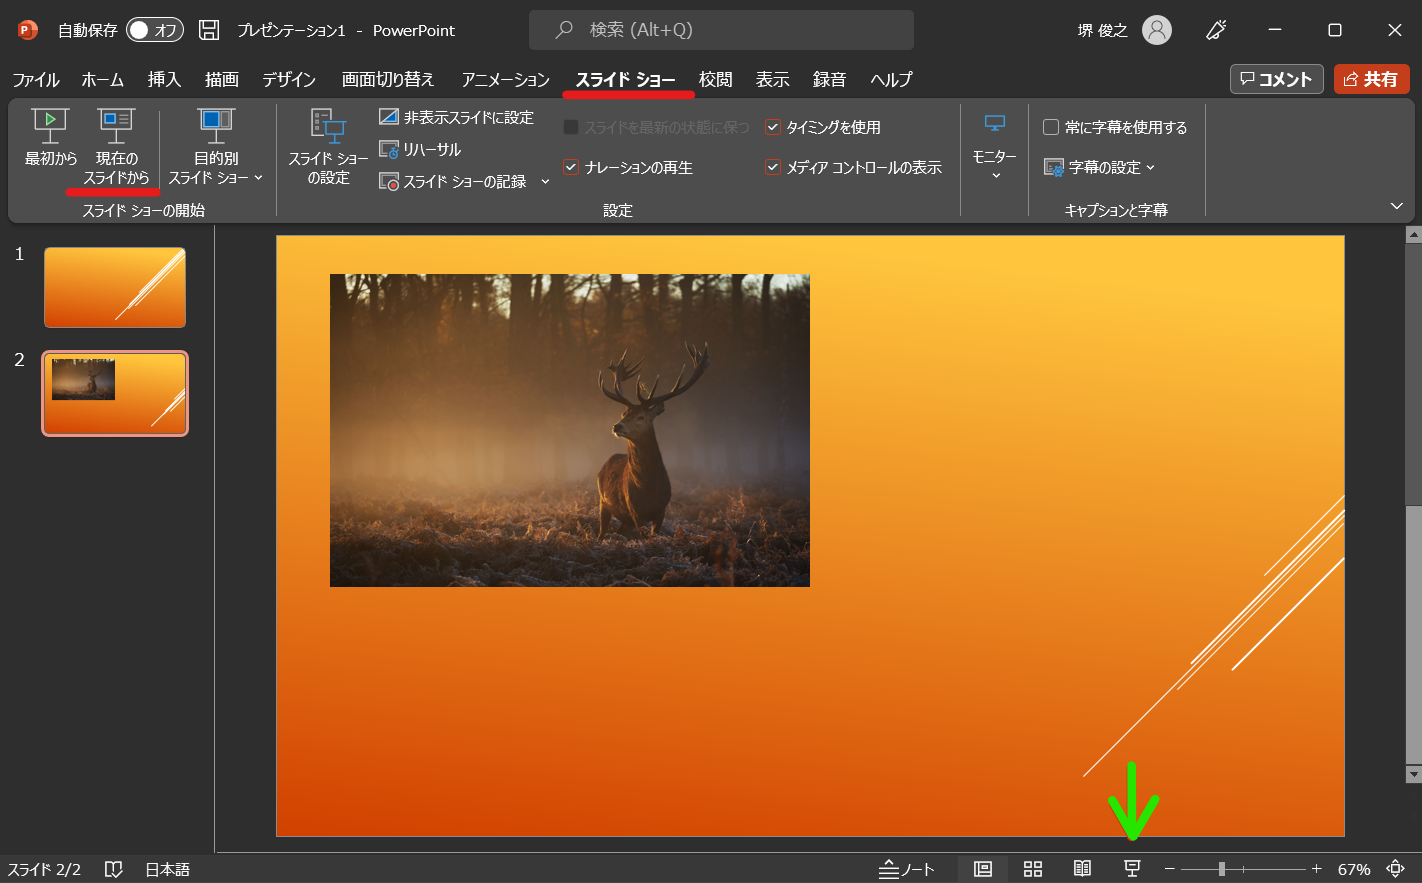This screenshot has width=1422, height=883.
Task: Start slideshow from the status bar icon
Action: point(1132,869)
